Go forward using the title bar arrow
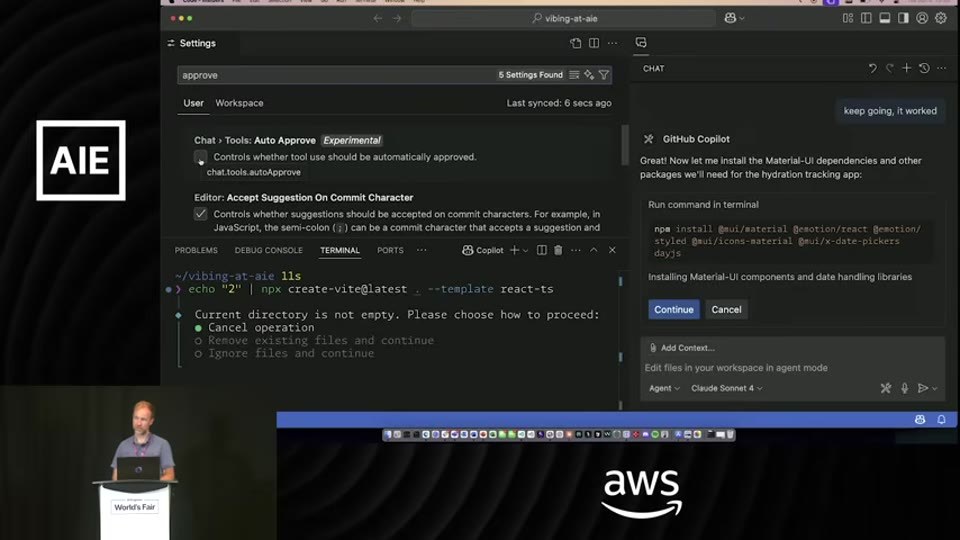The width and height of the screenshot is (960, 540). pos(397,18)
